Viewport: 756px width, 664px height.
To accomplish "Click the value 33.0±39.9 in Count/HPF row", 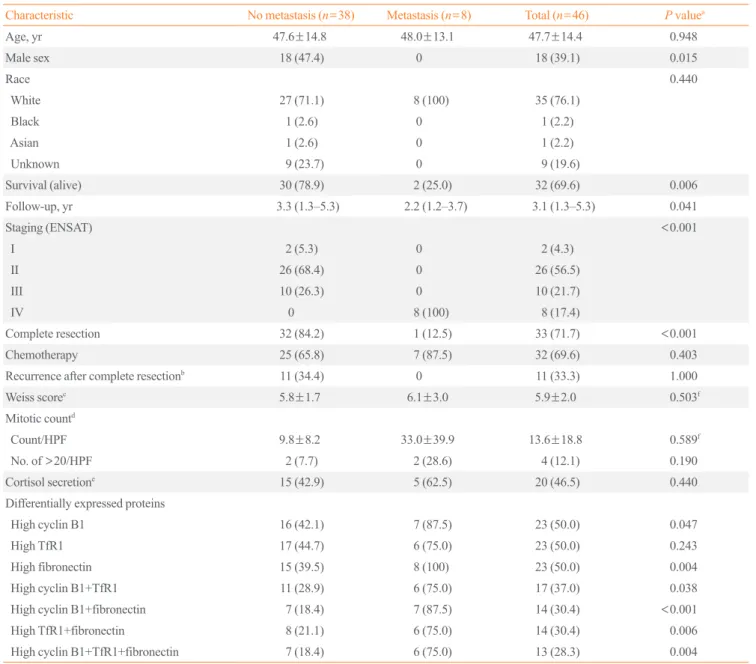I will click(x=427, y=440).
